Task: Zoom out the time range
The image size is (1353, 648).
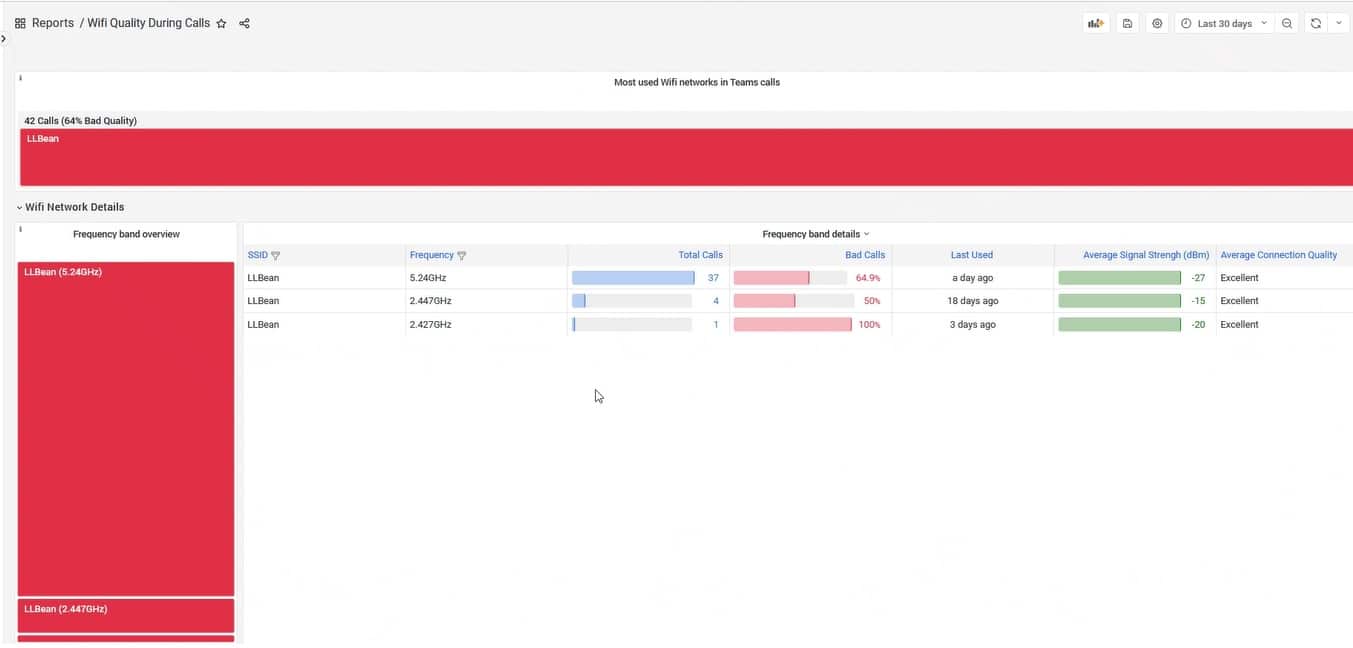Action: tap(1287, 23)
